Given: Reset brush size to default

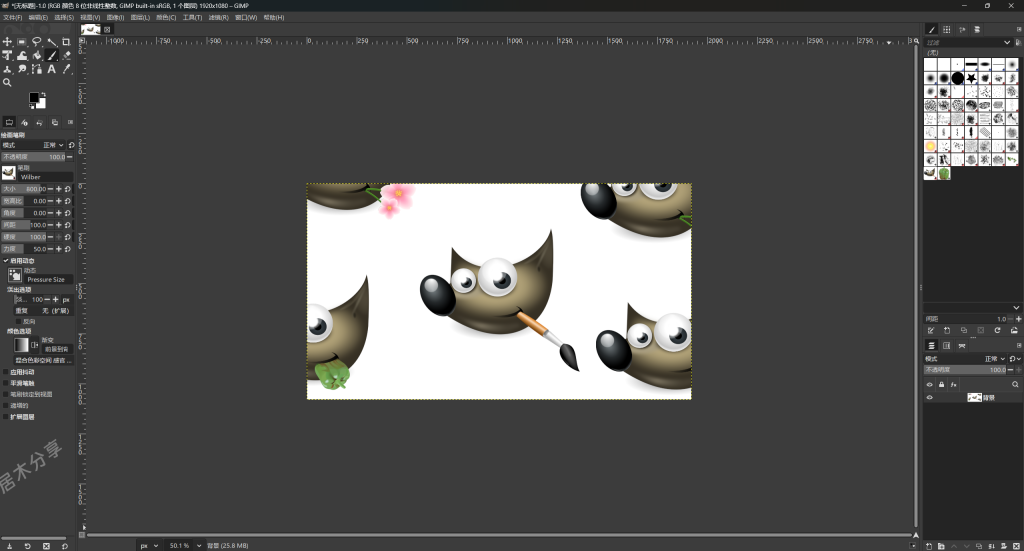Looking at the screenshot, I should (x=68, y=189).
